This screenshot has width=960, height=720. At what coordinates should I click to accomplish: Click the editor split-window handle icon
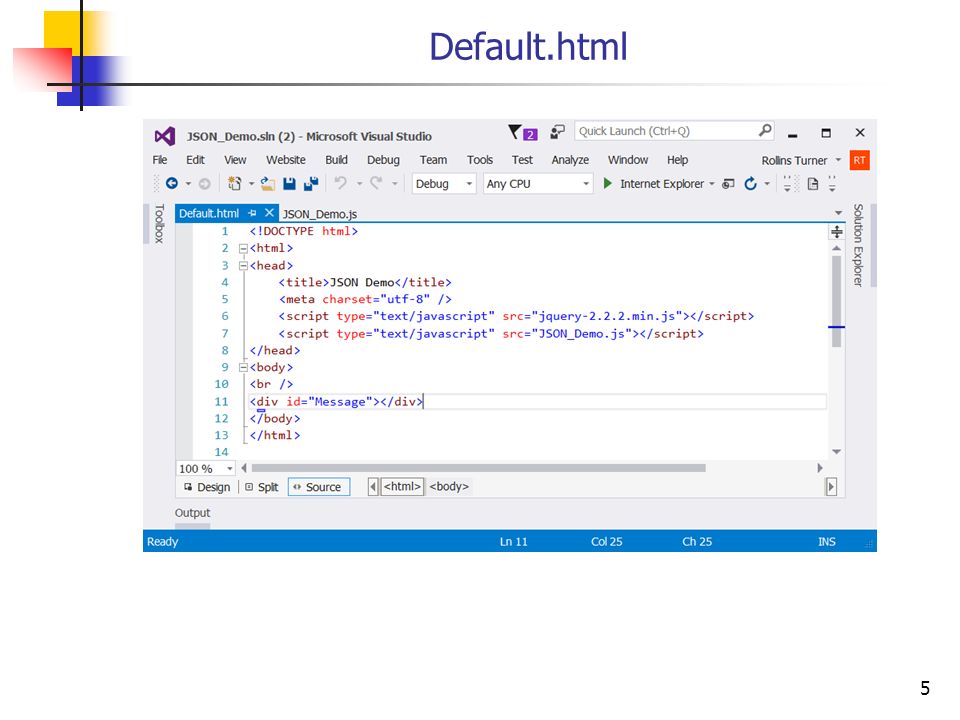(836, 232)
